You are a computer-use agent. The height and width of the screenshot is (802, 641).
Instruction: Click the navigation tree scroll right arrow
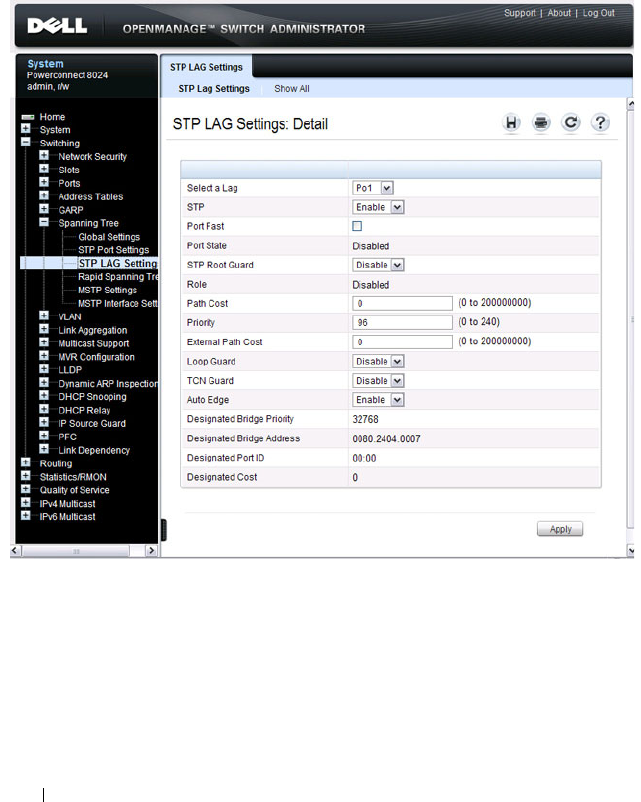tap(151, 550)
